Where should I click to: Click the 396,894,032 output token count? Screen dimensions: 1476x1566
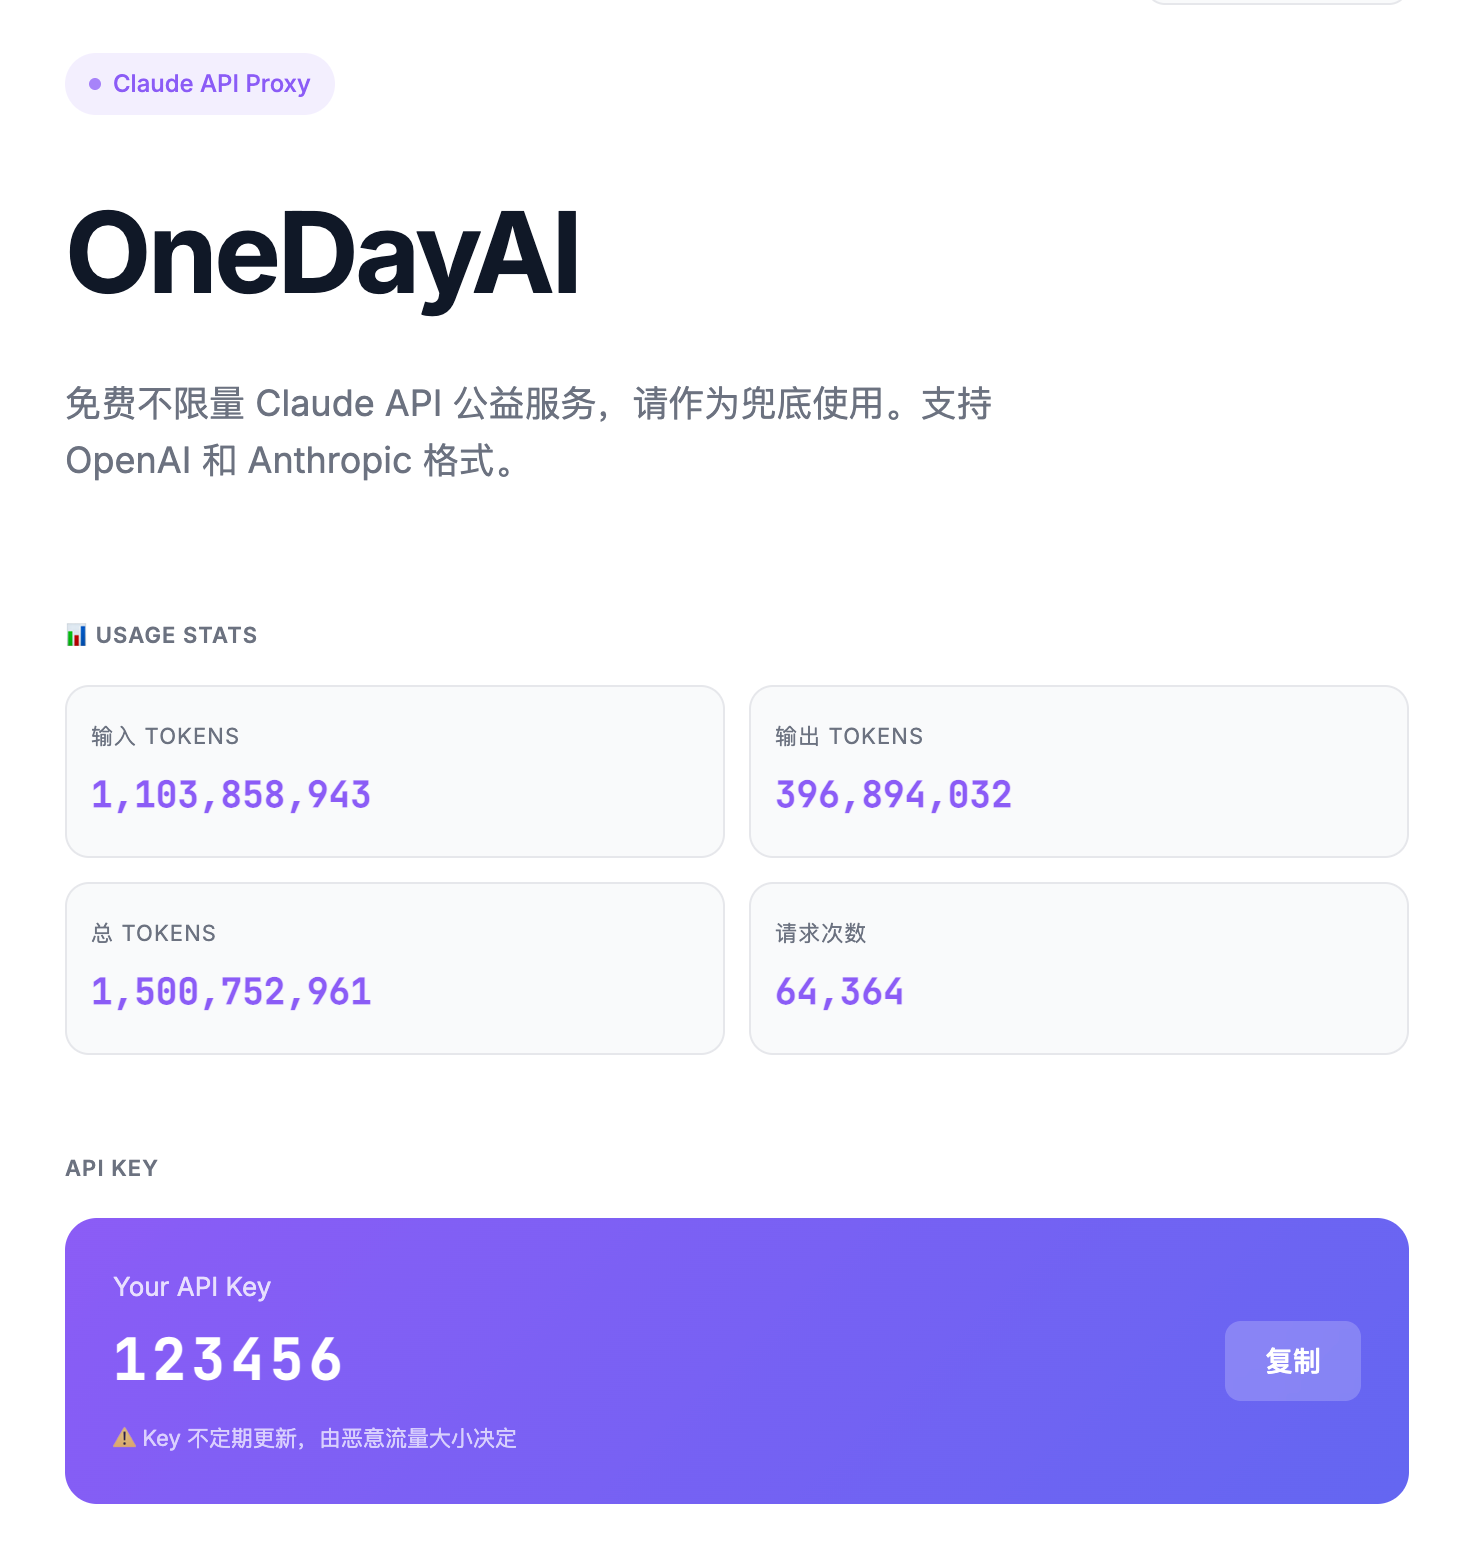pos(894,795)
